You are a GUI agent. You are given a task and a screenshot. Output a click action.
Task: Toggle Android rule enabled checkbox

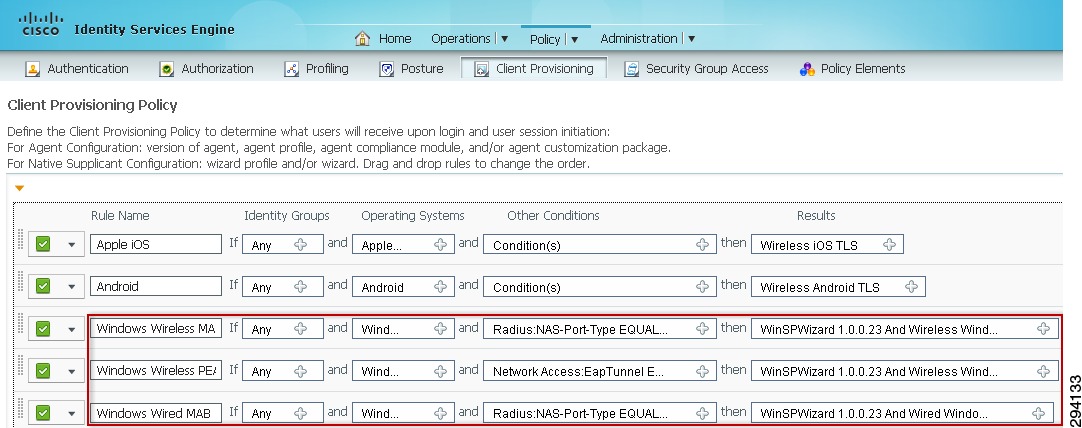43,286
